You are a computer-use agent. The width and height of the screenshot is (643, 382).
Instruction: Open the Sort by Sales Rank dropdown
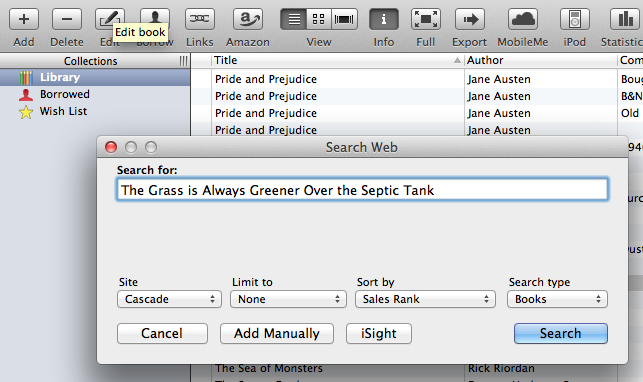pyautogui.click(x=425, y=299)
